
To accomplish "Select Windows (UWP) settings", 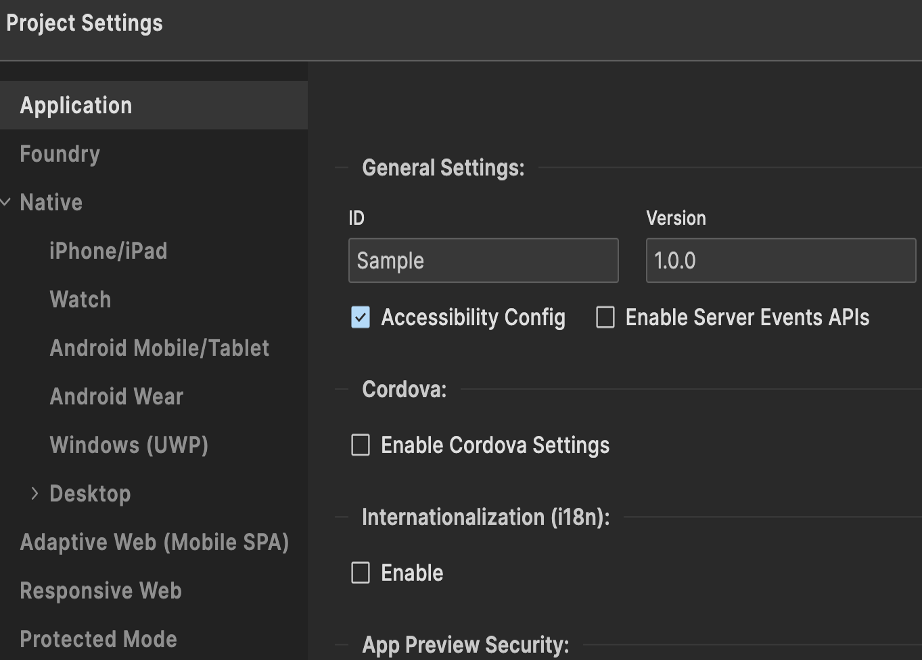I will 129,445.
